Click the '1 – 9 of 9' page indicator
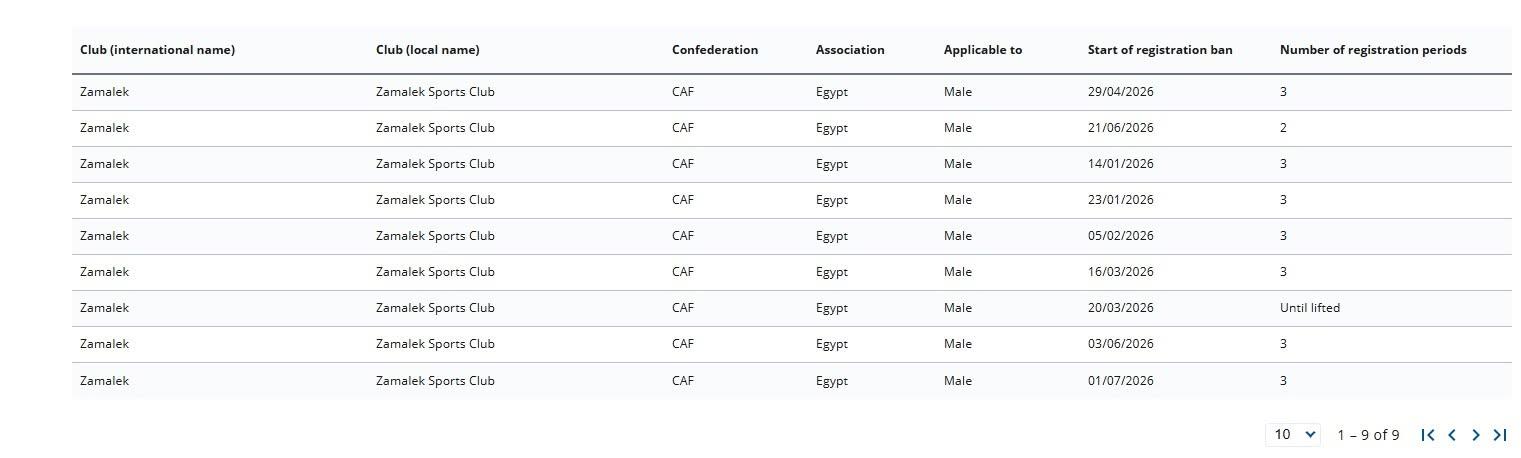 tap(1368, 435)
